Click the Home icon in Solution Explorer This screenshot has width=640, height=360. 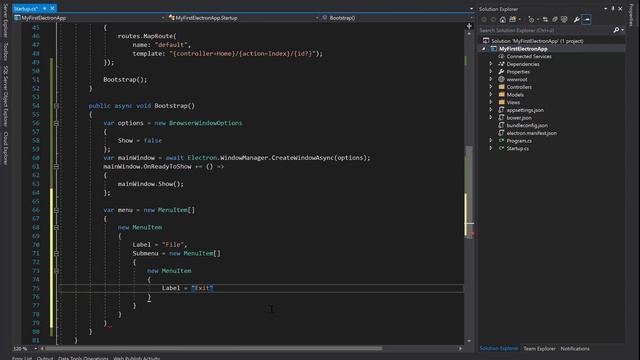503,20
